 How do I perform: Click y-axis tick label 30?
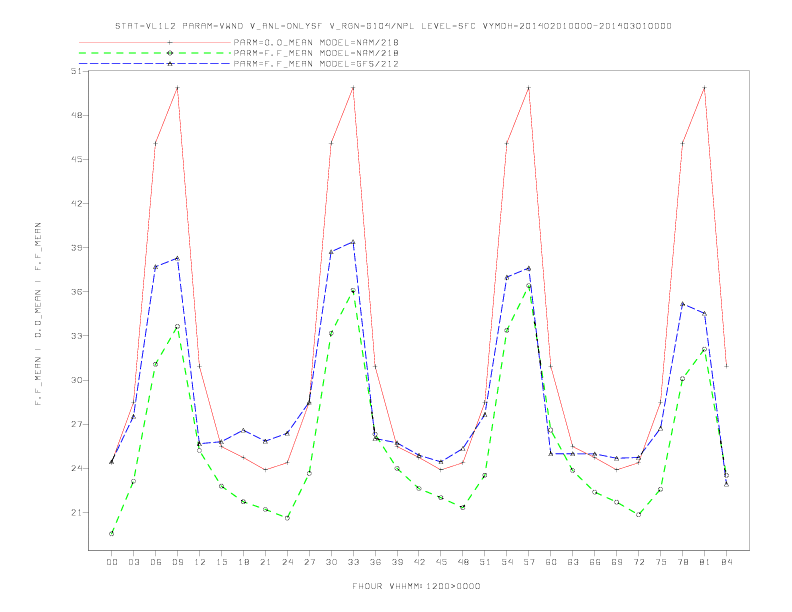pos(76,380)
